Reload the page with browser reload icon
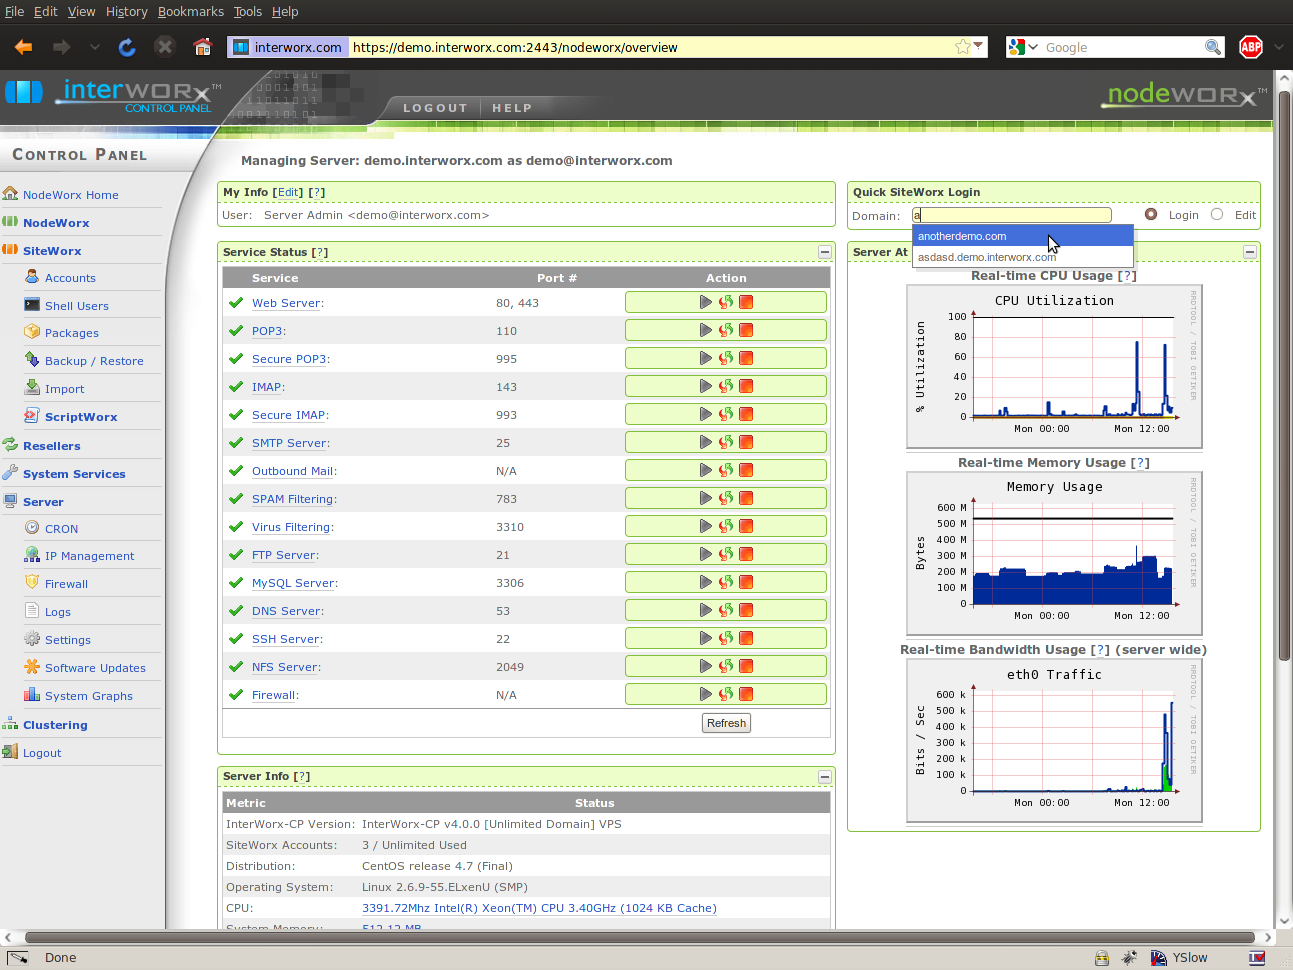This screenshot has height=970, width=1293. pos(127,47)
